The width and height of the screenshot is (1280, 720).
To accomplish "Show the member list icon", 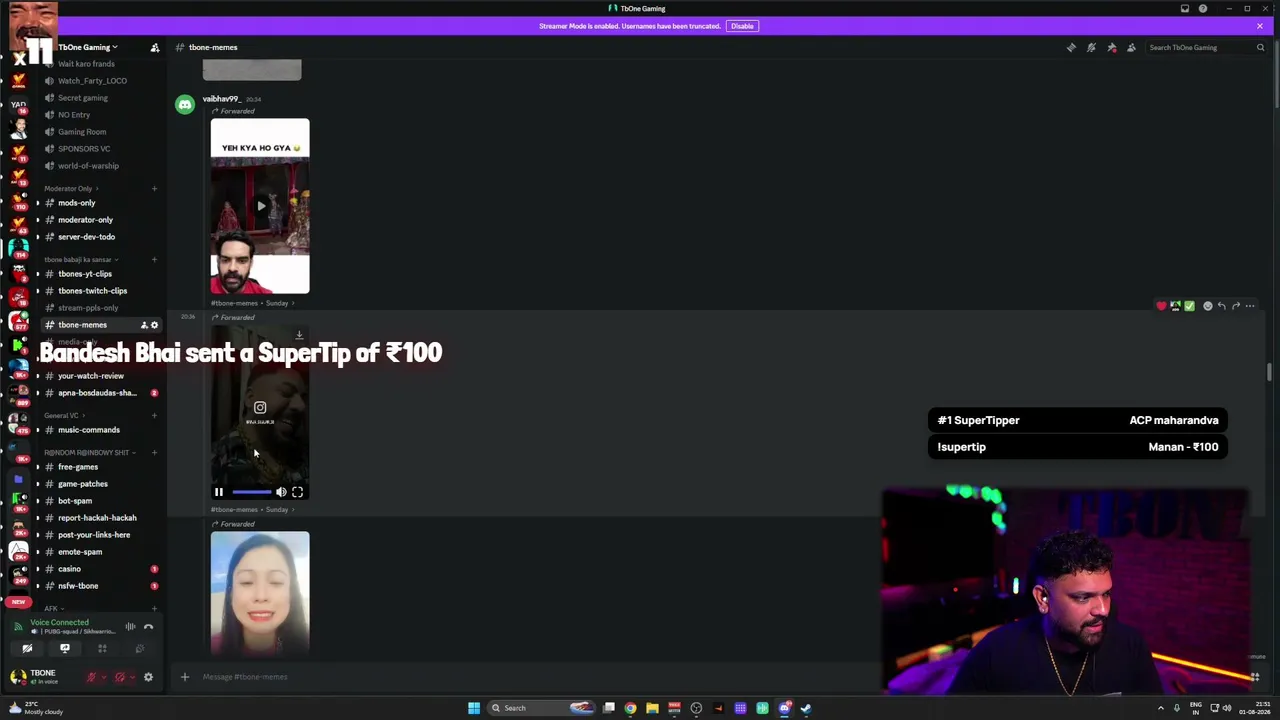I will [x=1131, y=47].
